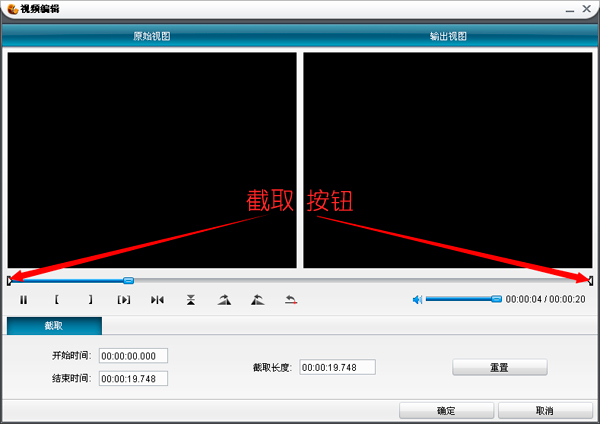
Task: Click the original view video preview
Action: [x=152, y=160]
